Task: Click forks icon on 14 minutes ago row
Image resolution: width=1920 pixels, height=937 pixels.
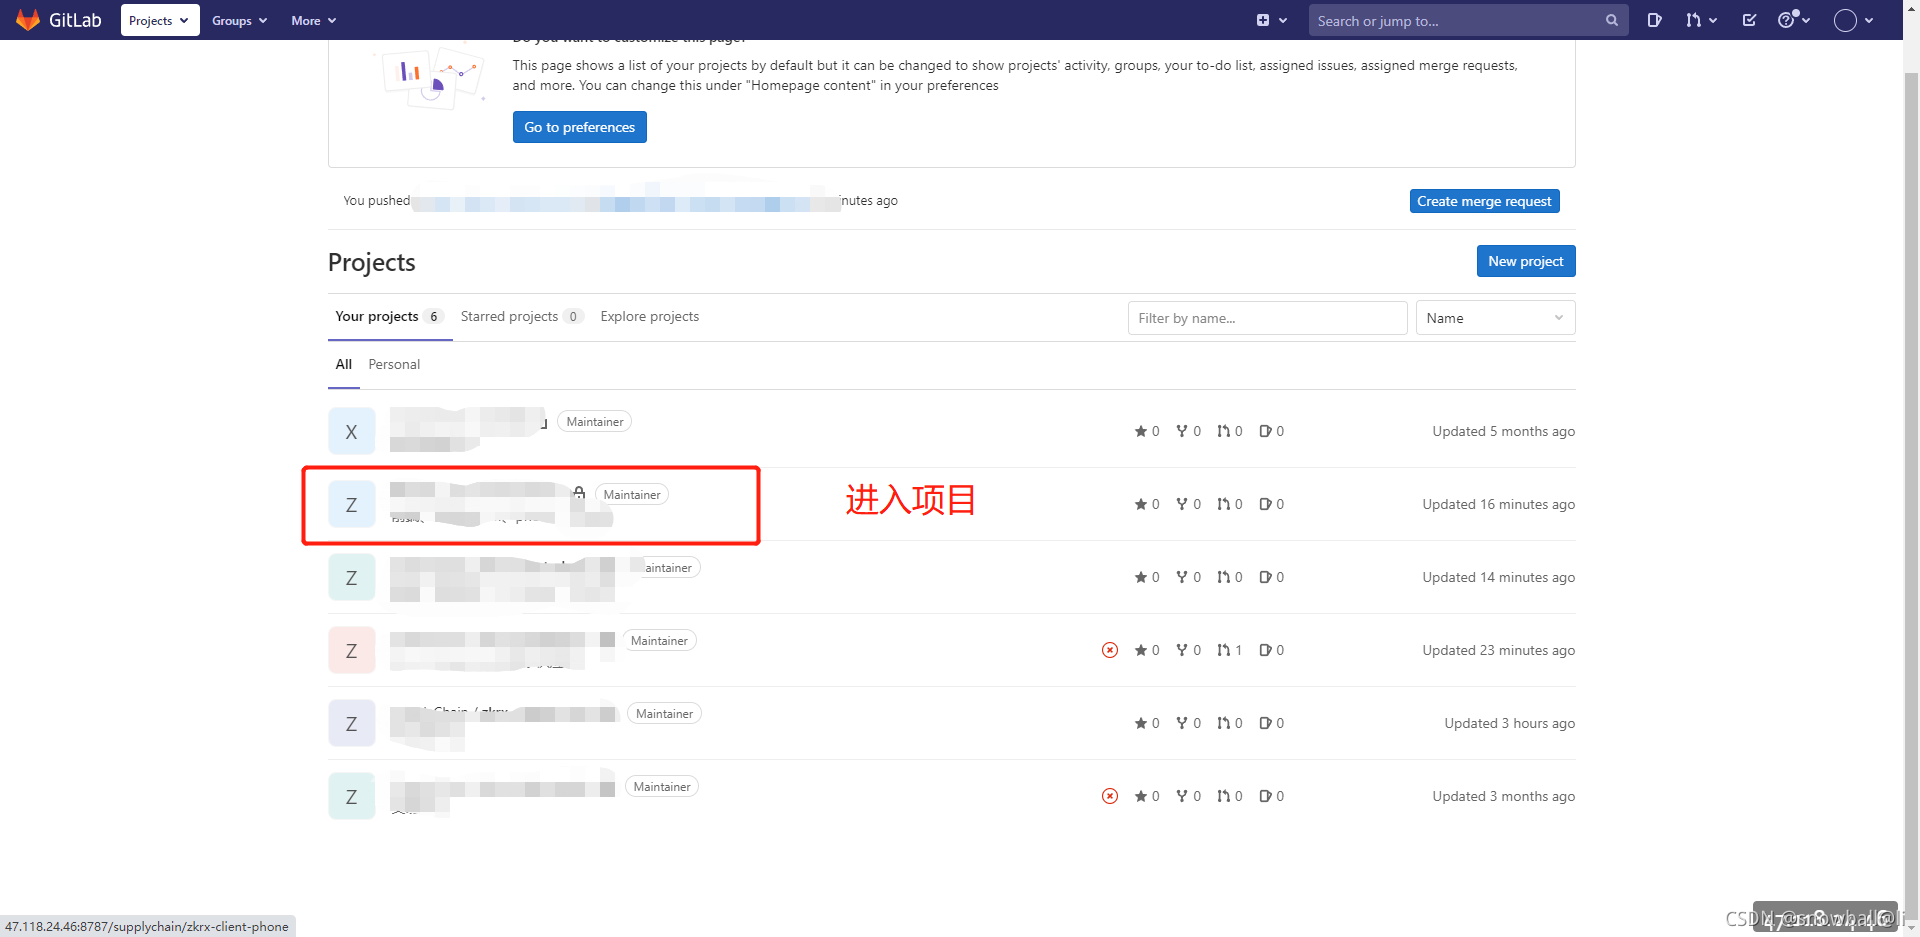Action: [x=1182, y=577]
